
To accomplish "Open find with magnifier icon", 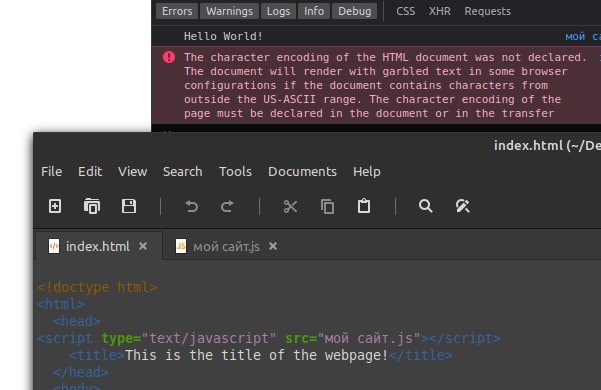I will point(425,206).
